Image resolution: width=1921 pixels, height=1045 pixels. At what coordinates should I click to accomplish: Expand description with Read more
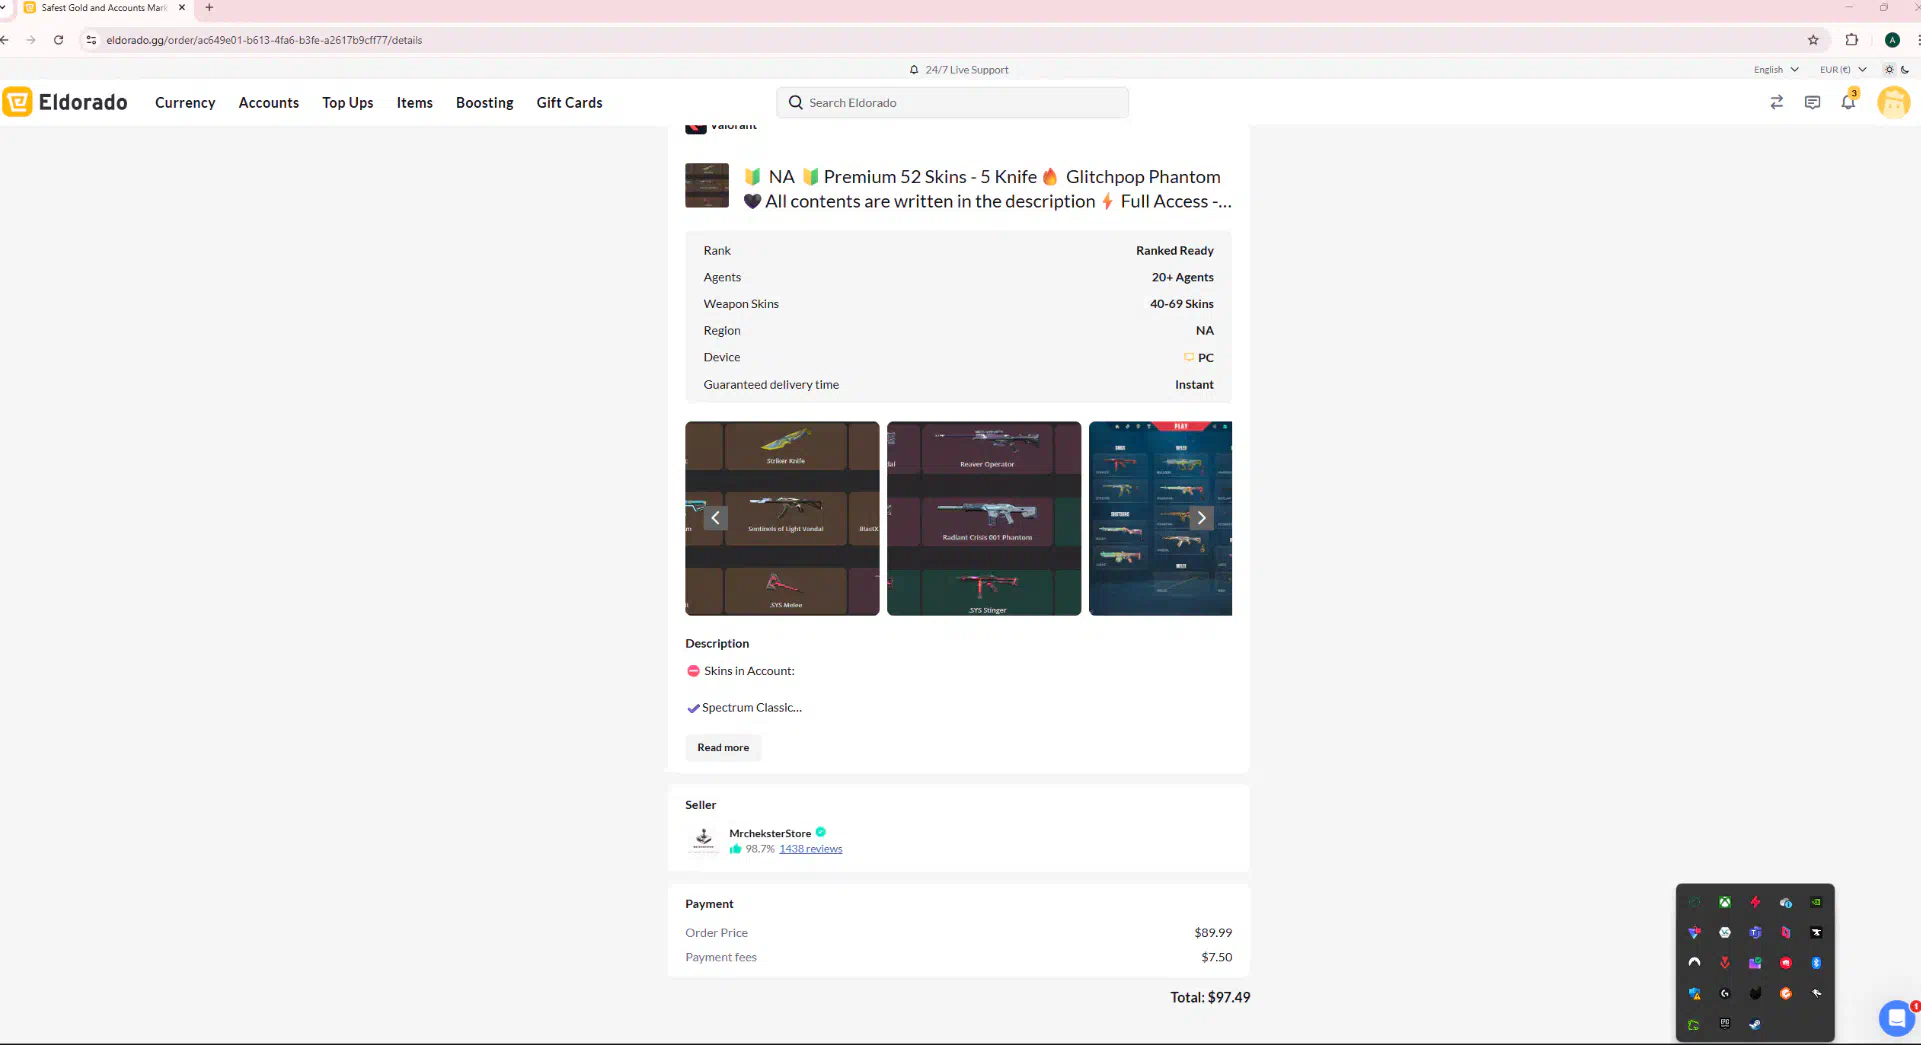pos(723,748)
